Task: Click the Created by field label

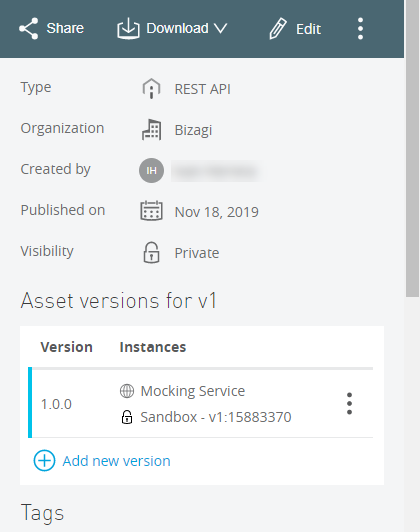Action: coord(56,169)
